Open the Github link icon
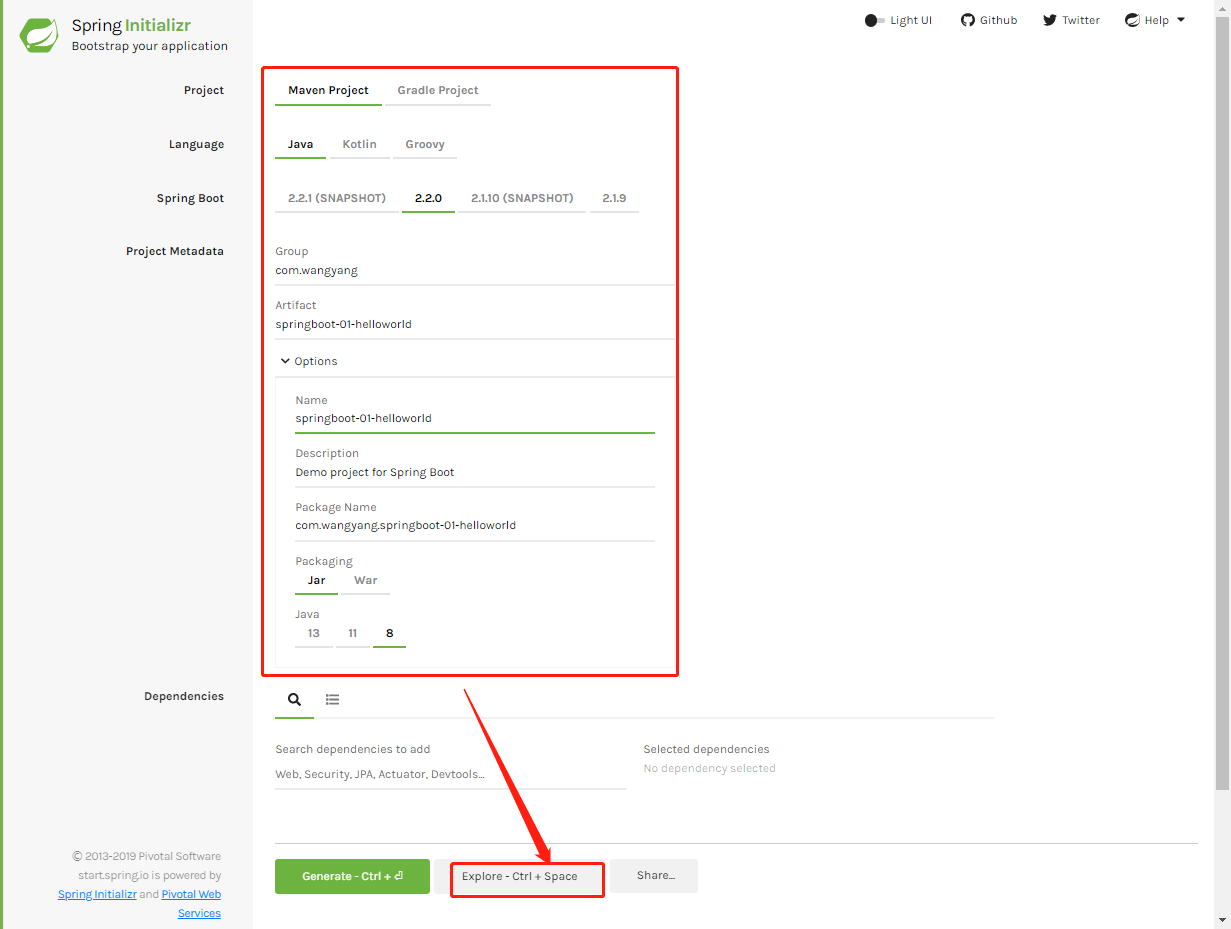The height and width of the screenshot is (929, 1231). [x=967, y=20]
